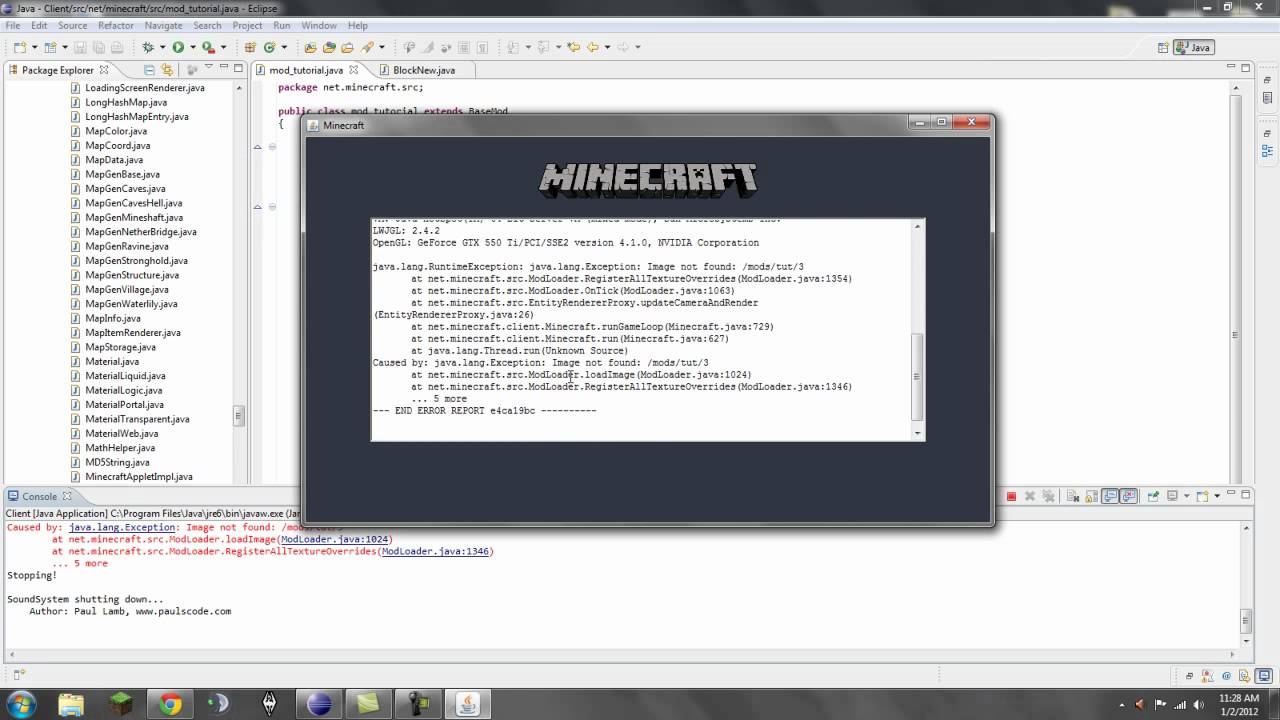Click the Scroll Lock icon in Console
This screenshot has width=1280, height=720.
coord(1091,496)
